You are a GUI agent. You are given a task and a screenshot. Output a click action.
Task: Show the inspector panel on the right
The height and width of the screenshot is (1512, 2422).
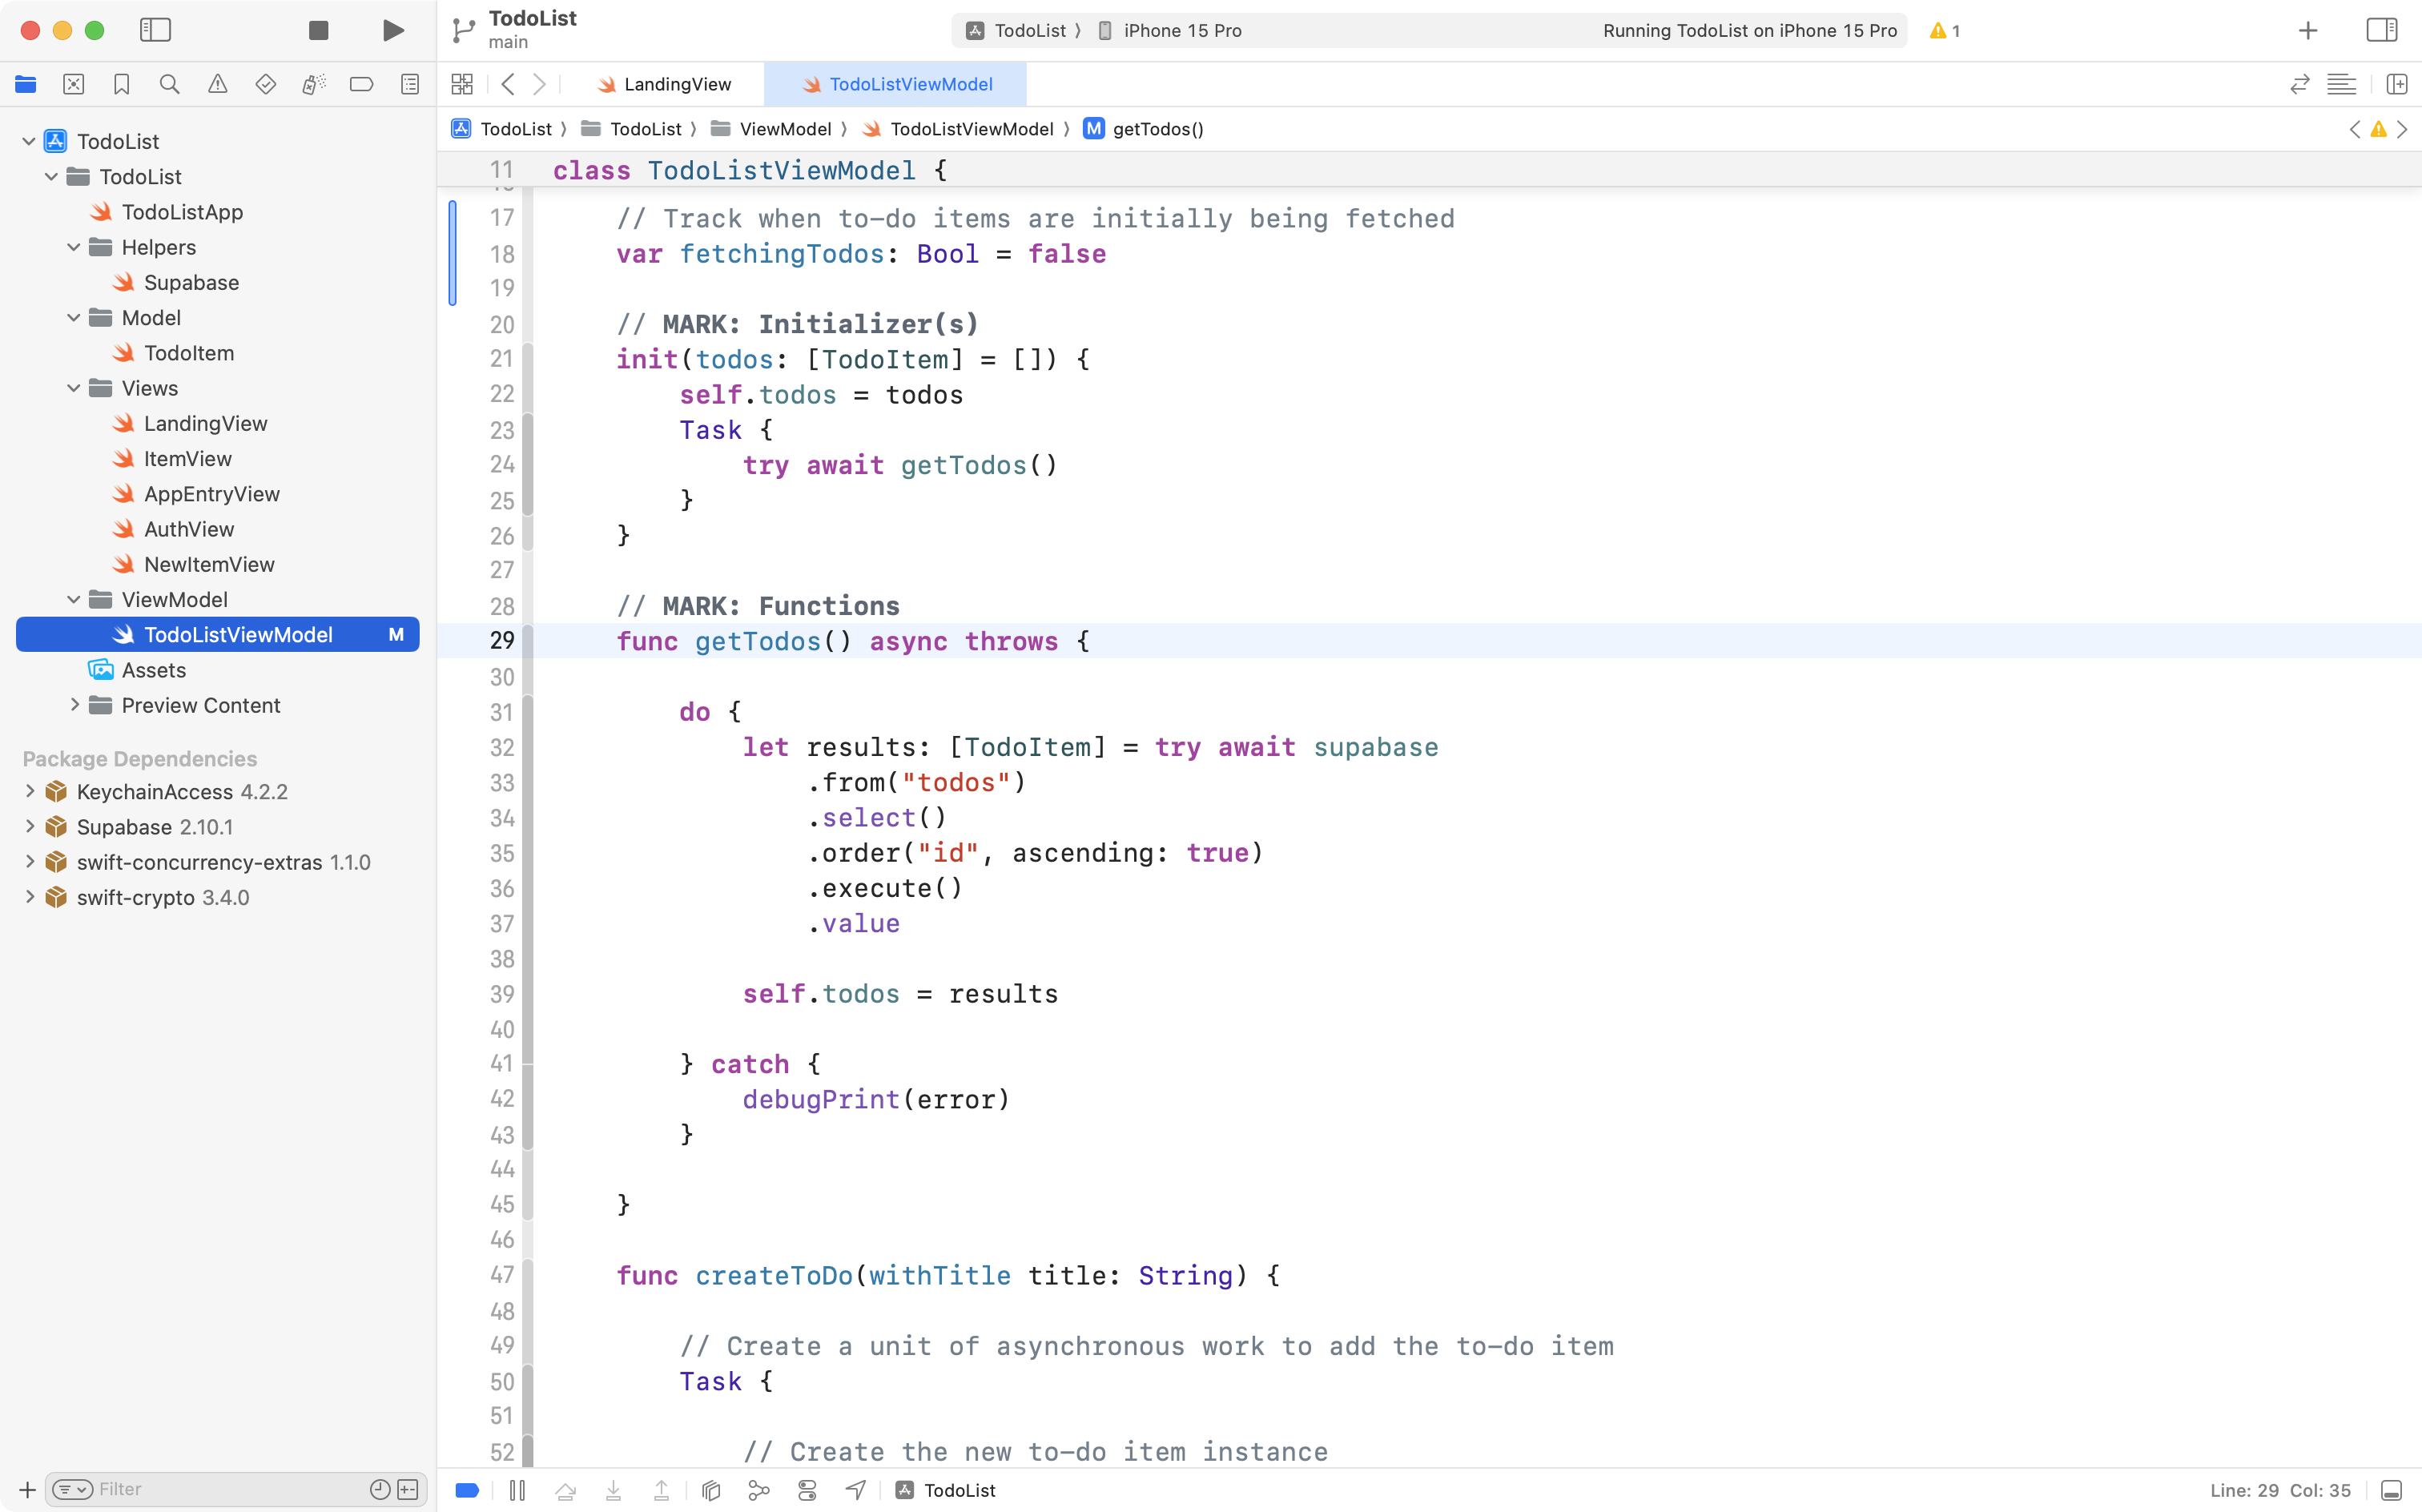tap(2381, 30)
